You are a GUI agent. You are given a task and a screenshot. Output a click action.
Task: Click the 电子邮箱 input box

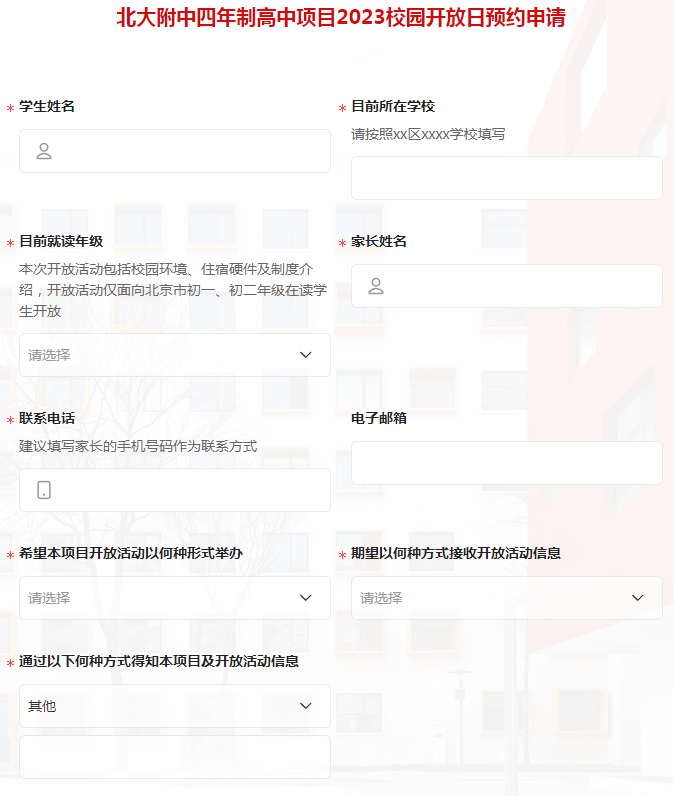(507, 462)
